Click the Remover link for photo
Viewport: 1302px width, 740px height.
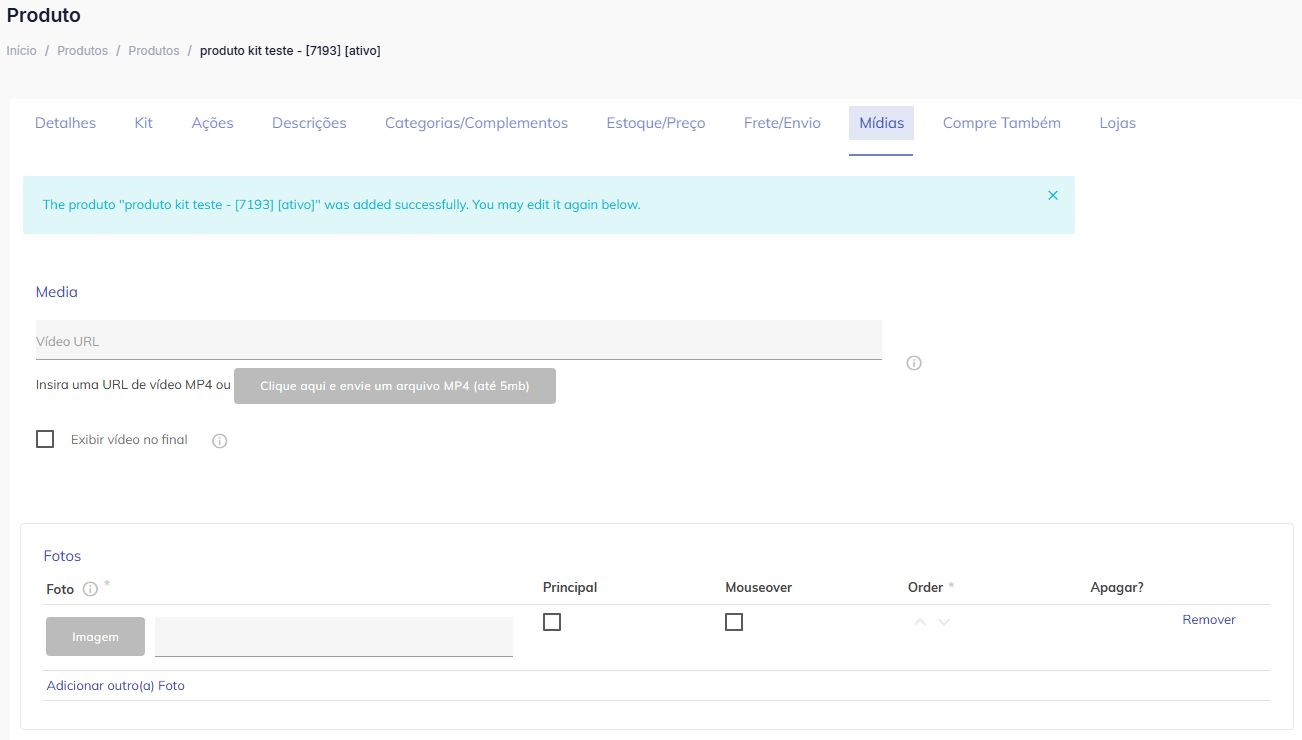1208,620
